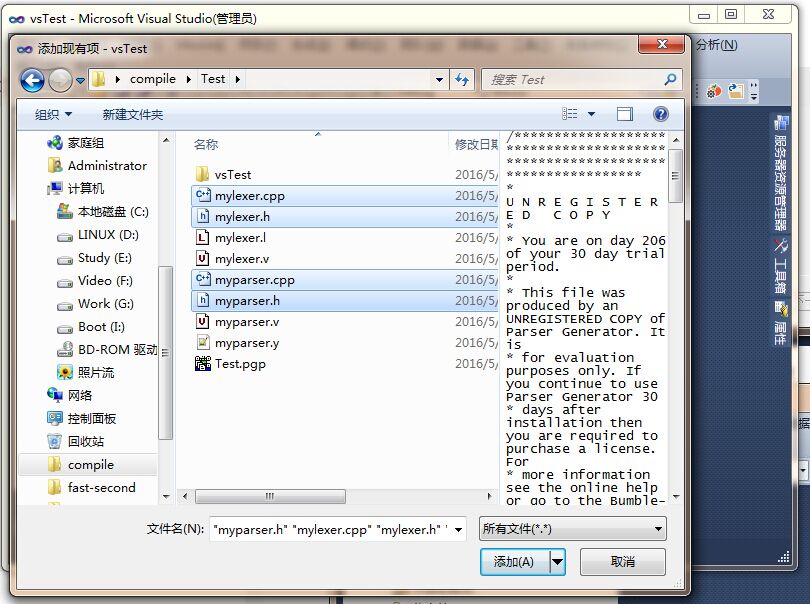This screenshot has width=810, height=604.
Task: Click the refresh button next to address bar
Action: (462, 80)
